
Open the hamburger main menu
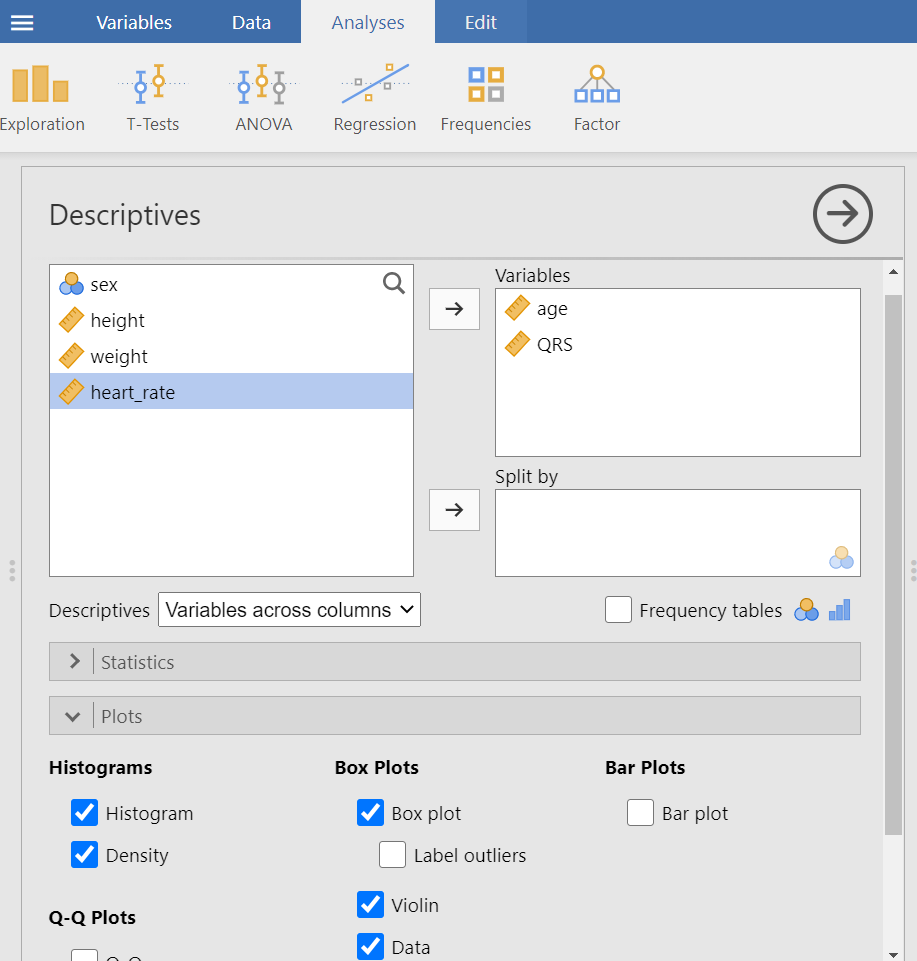22,22
